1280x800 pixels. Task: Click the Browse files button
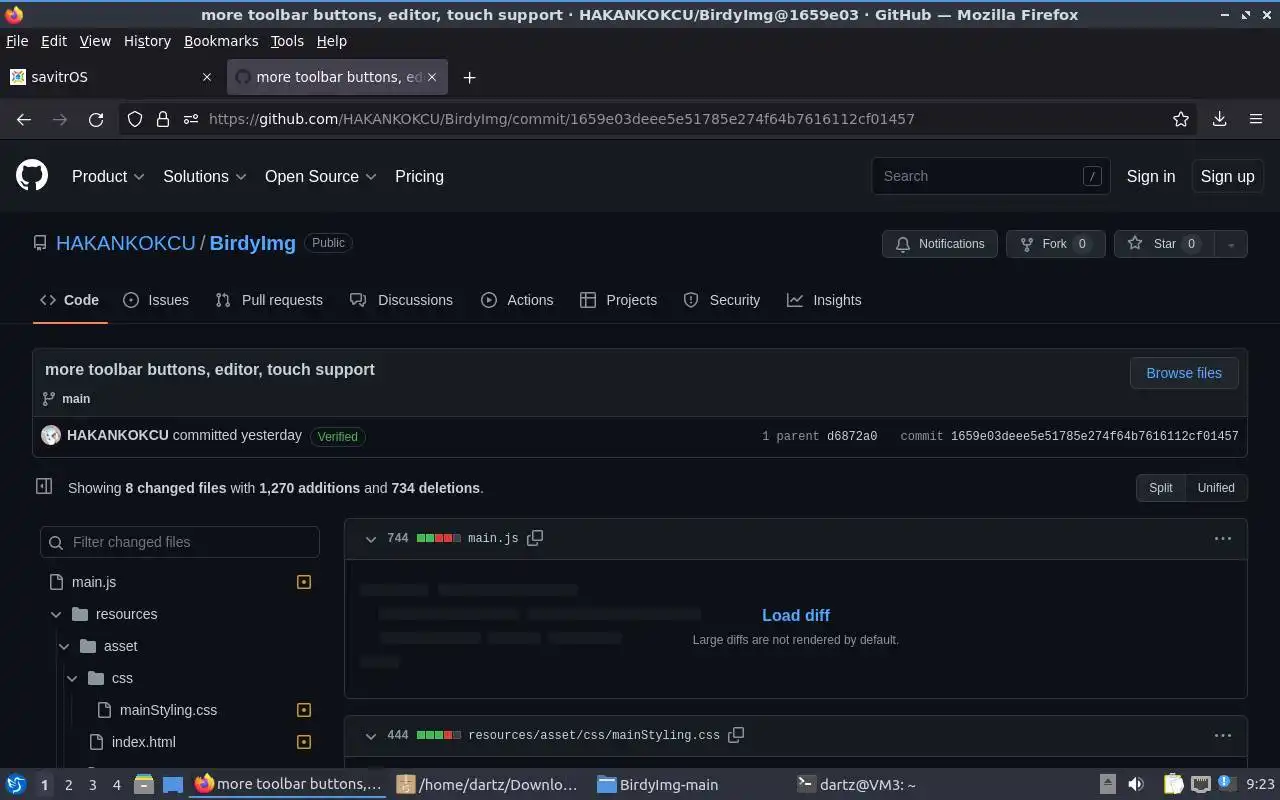coord(1184,373)
